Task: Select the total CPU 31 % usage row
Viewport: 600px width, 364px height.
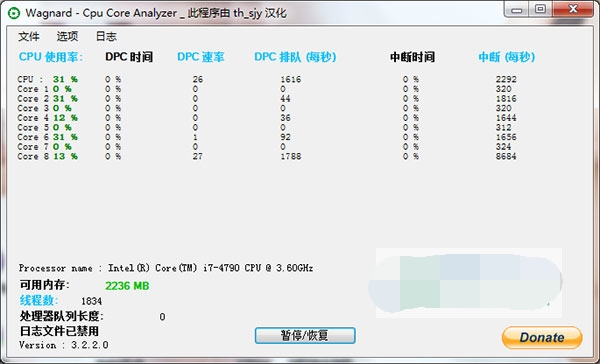Action: [47, 79]
